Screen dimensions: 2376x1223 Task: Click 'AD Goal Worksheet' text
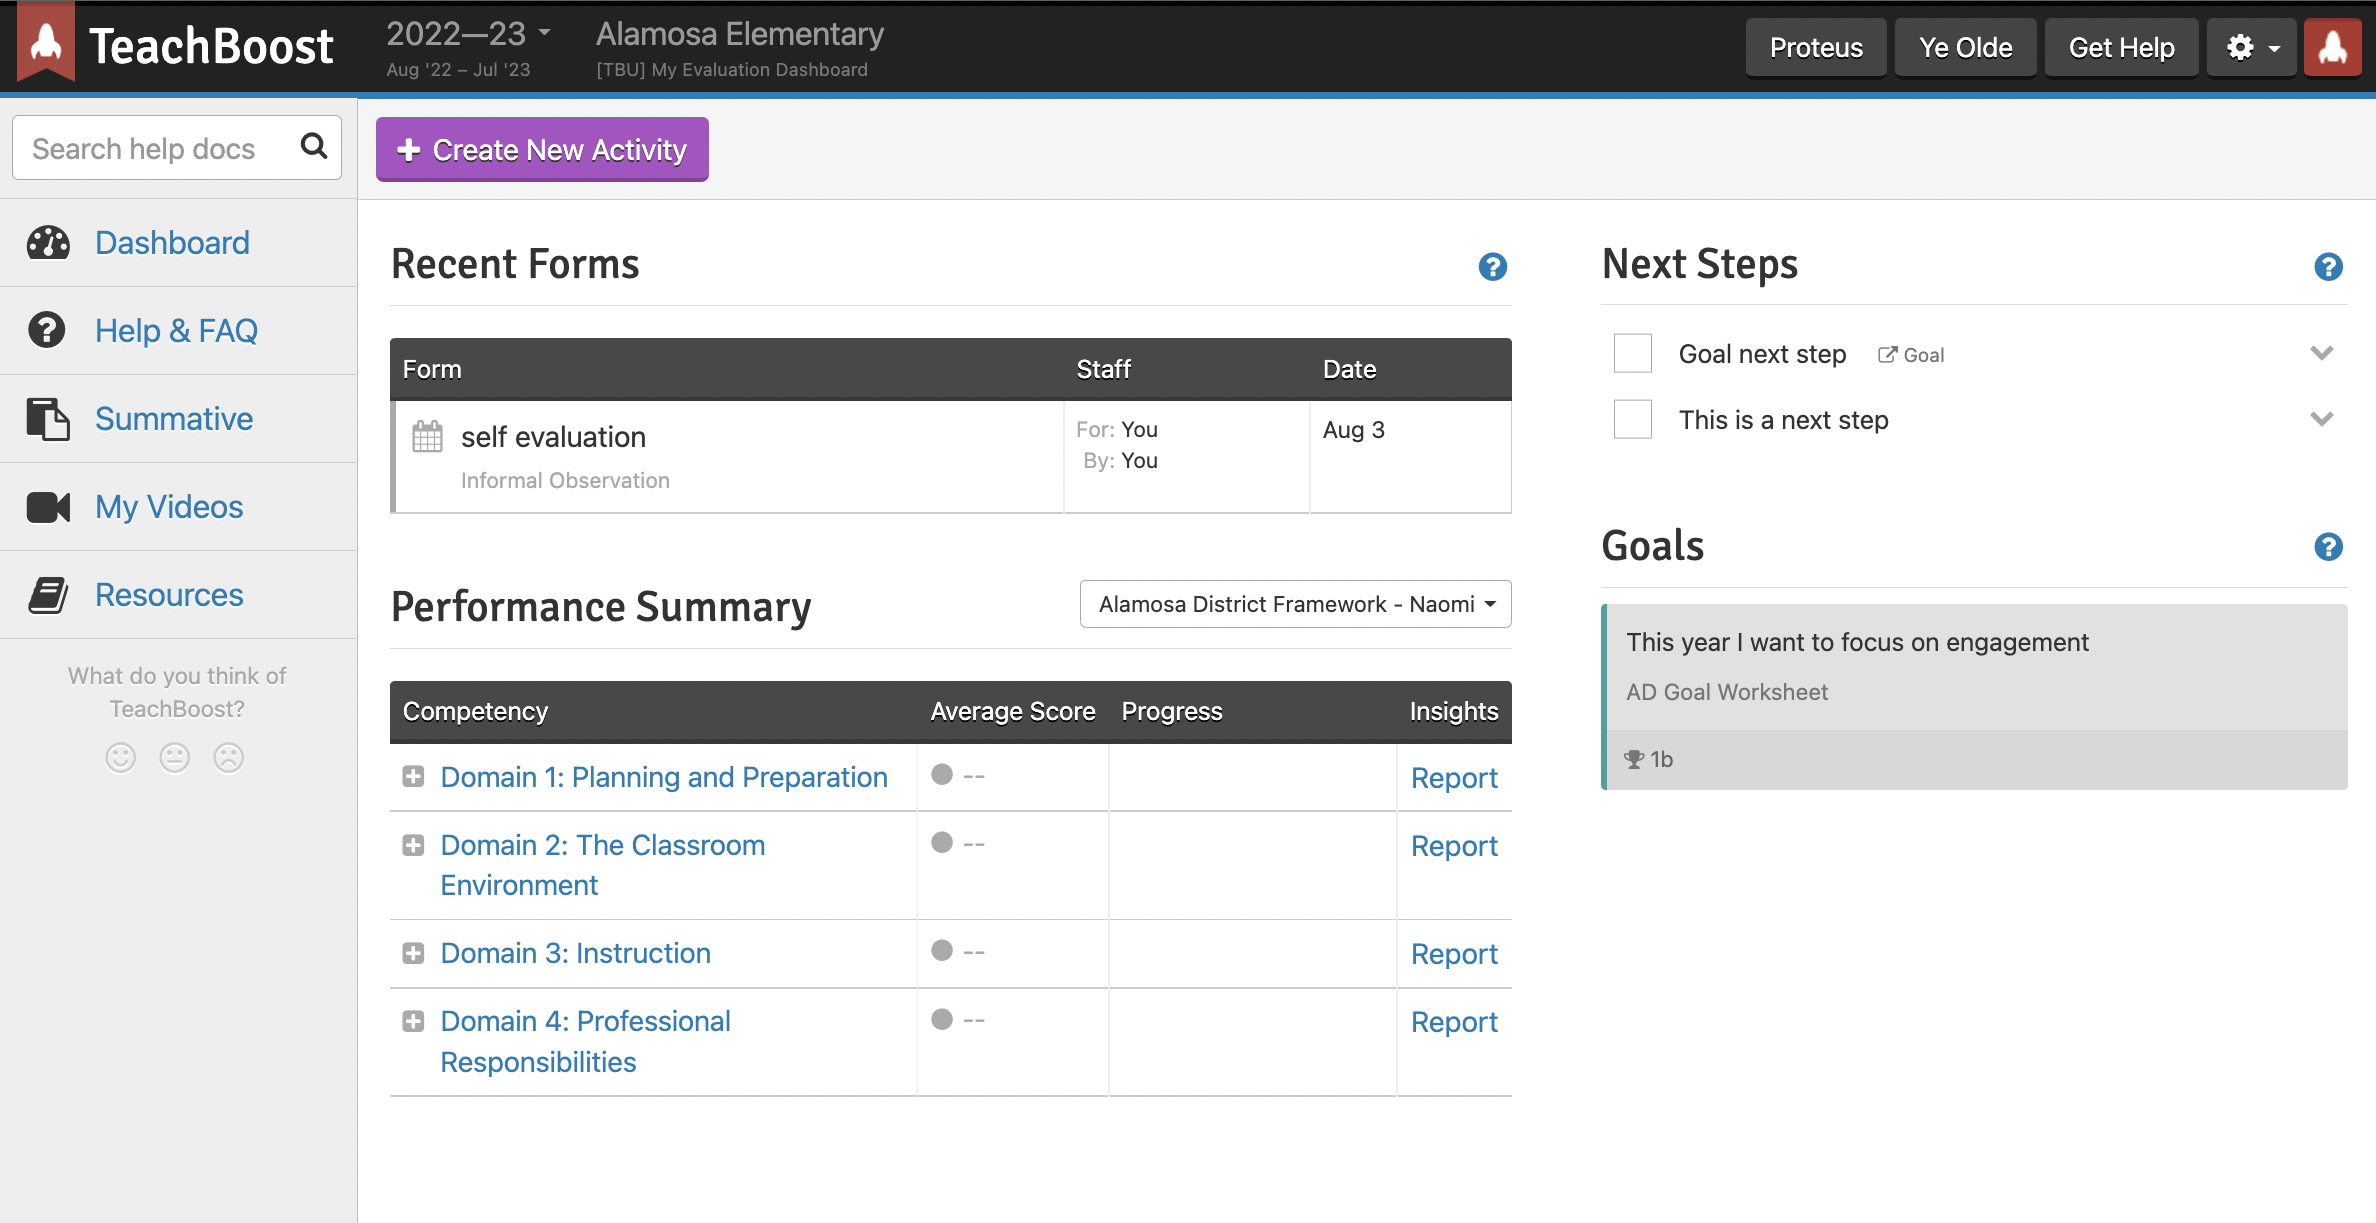tap(1727, 692)
